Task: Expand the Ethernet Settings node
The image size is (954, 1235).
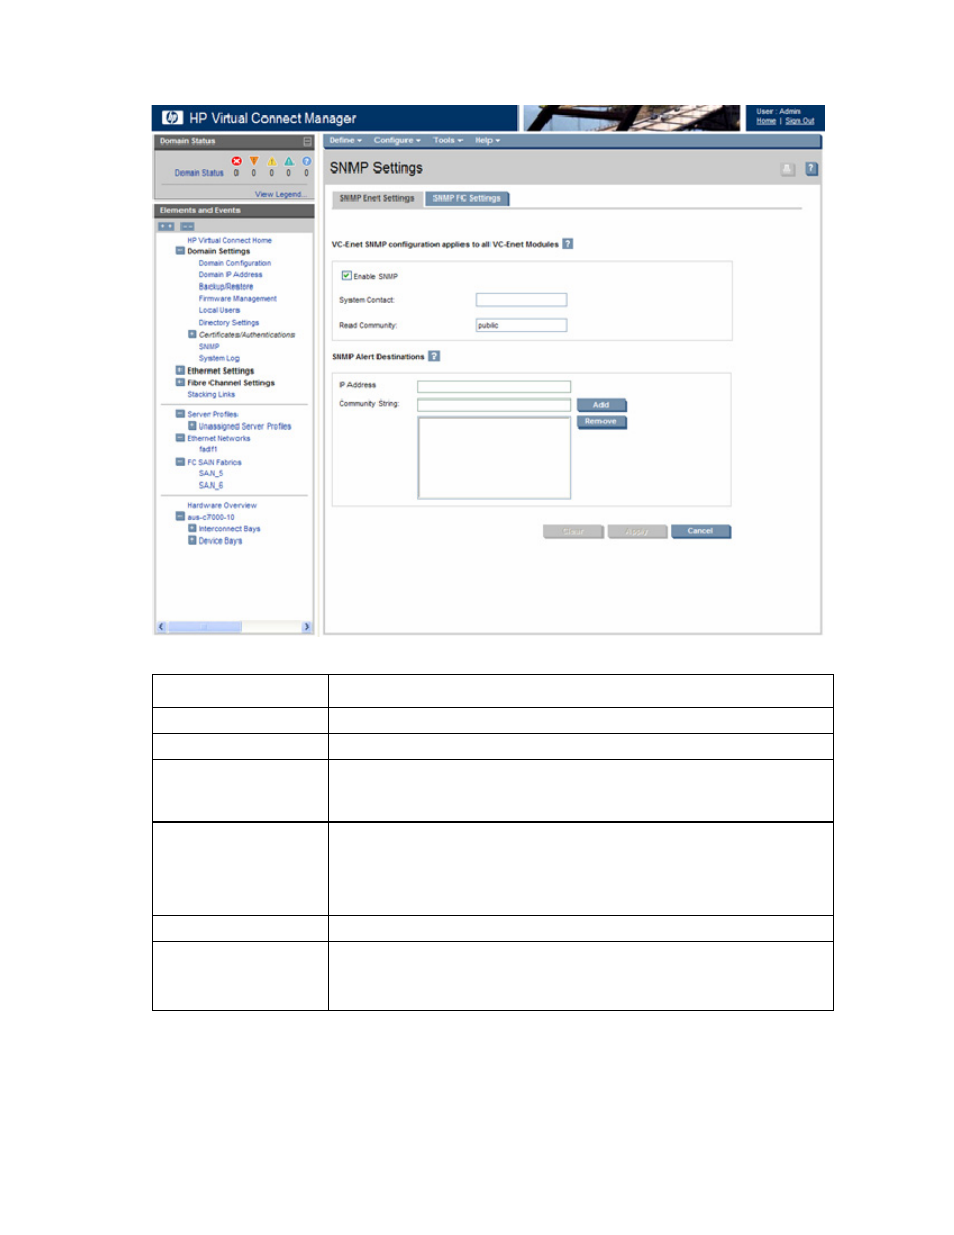Action: click(180, 370)
